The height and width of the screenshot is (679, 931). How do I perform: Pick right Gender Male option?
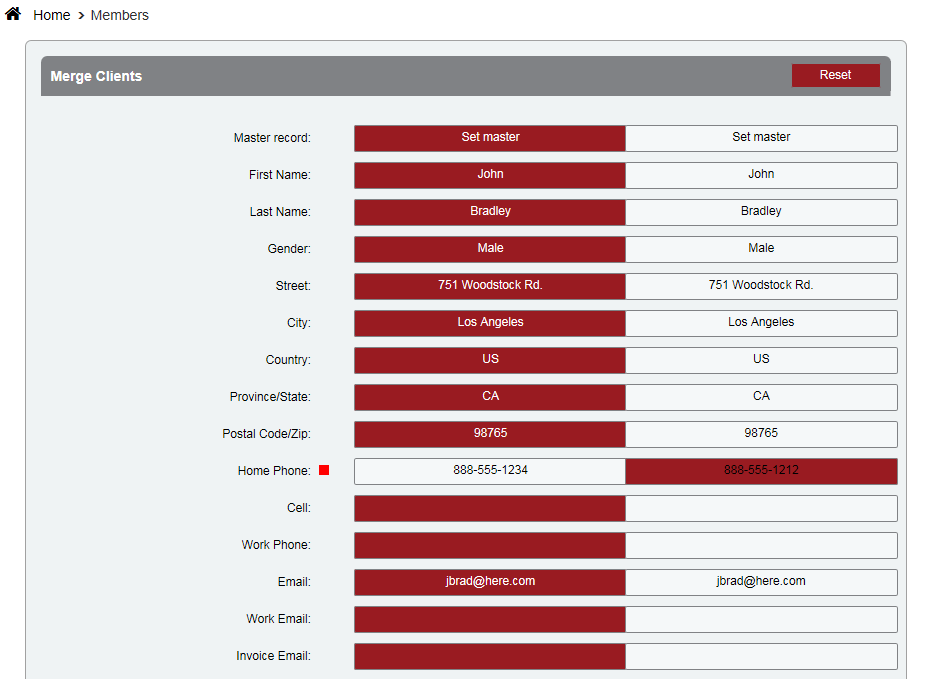pyautogui.click(x=761, y=249)
